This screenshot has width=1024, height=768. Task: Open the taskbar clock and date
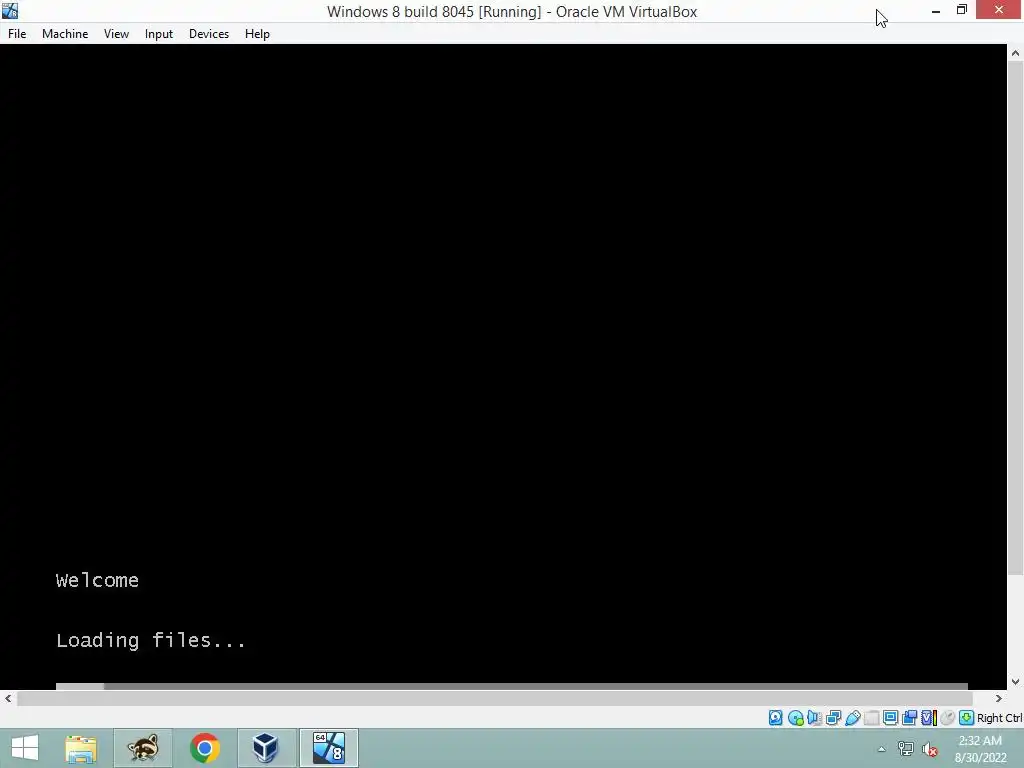980,749
